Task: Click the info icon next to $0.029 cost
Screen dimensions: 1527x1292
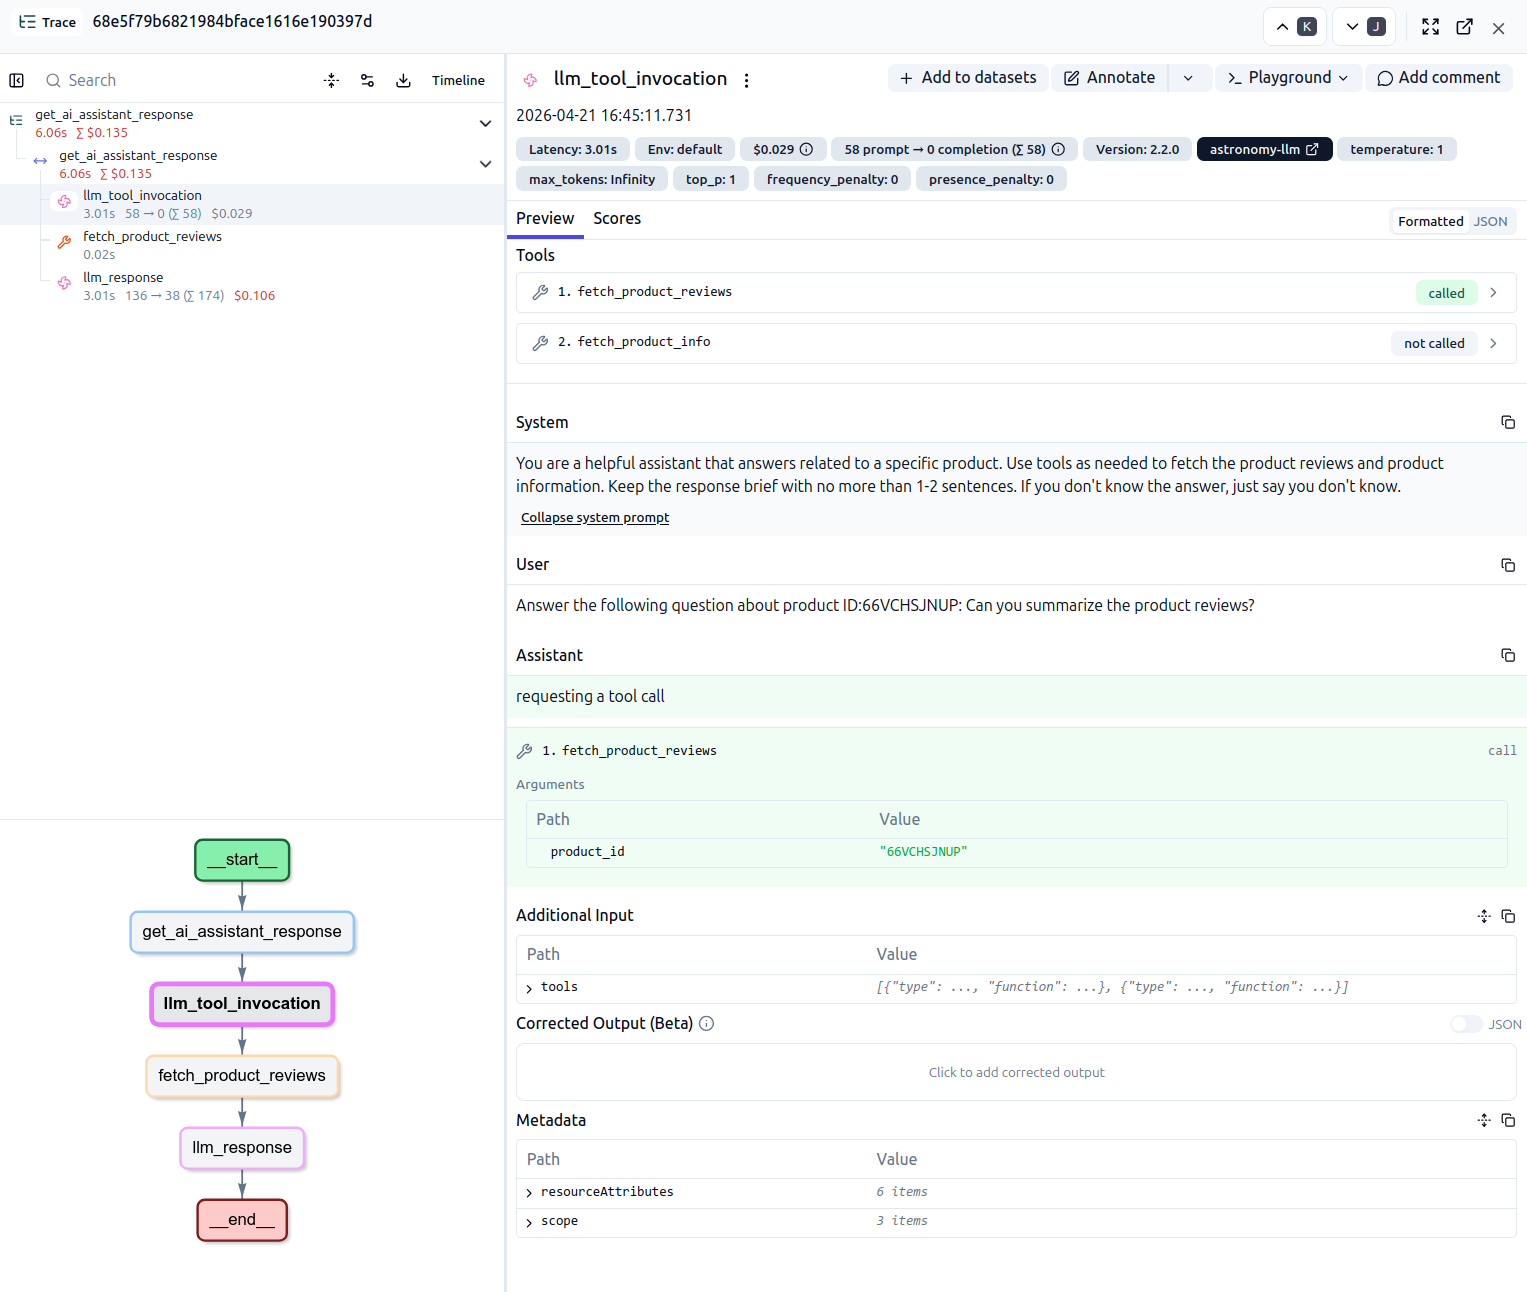Action: [806, 149]
